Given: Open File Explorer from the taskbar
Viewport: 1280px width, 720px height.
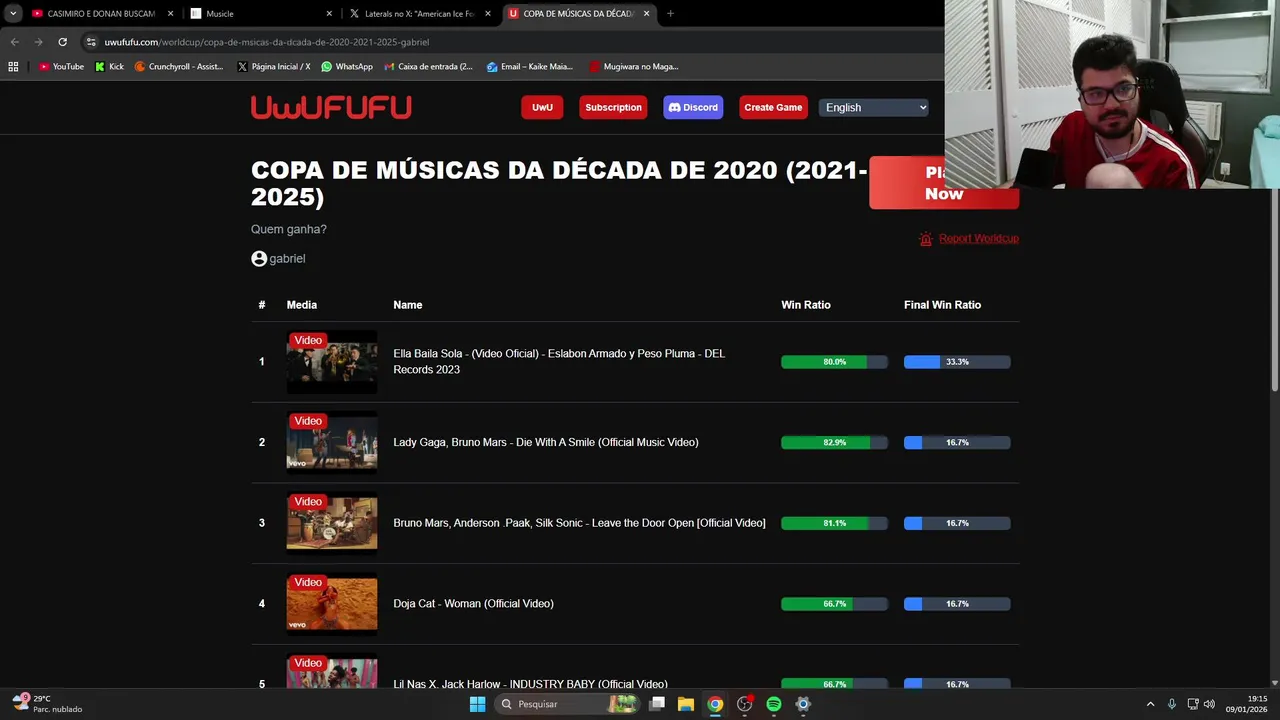Looking at the screenshot, I should [686, 704].
